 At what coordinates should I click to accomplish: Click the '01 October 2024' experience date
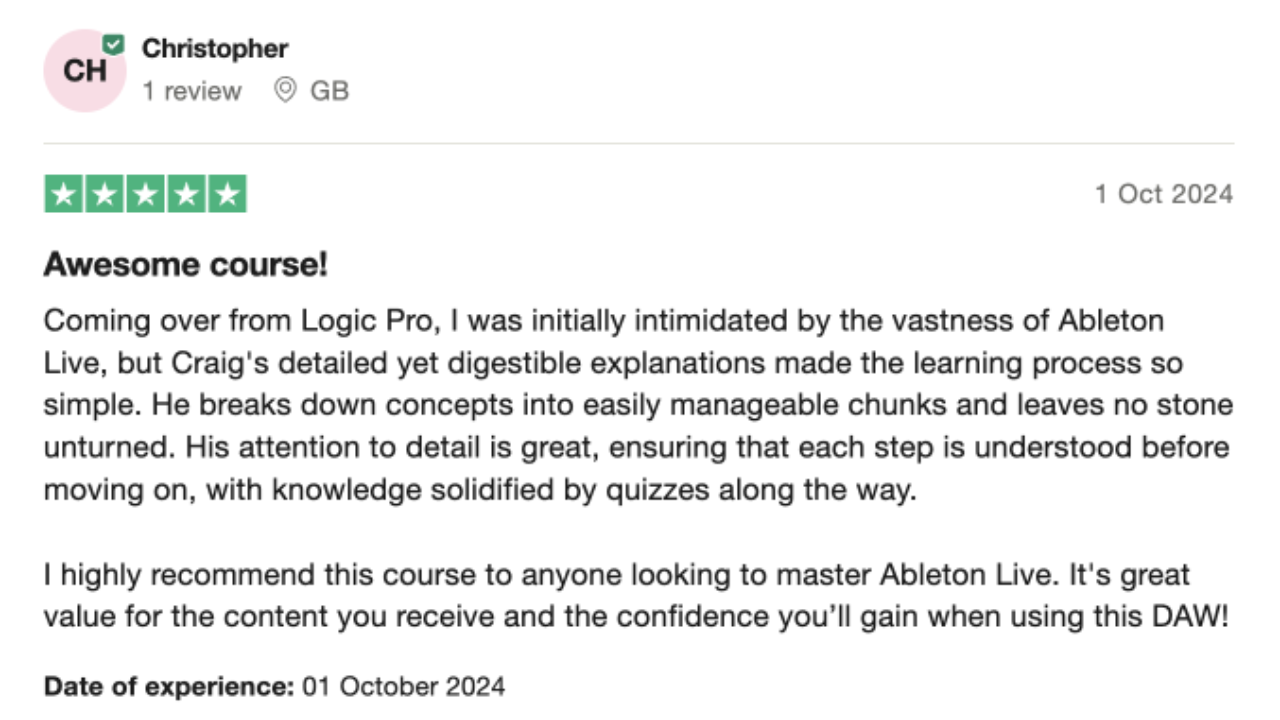pyautogui.click(x=404, y=687)
